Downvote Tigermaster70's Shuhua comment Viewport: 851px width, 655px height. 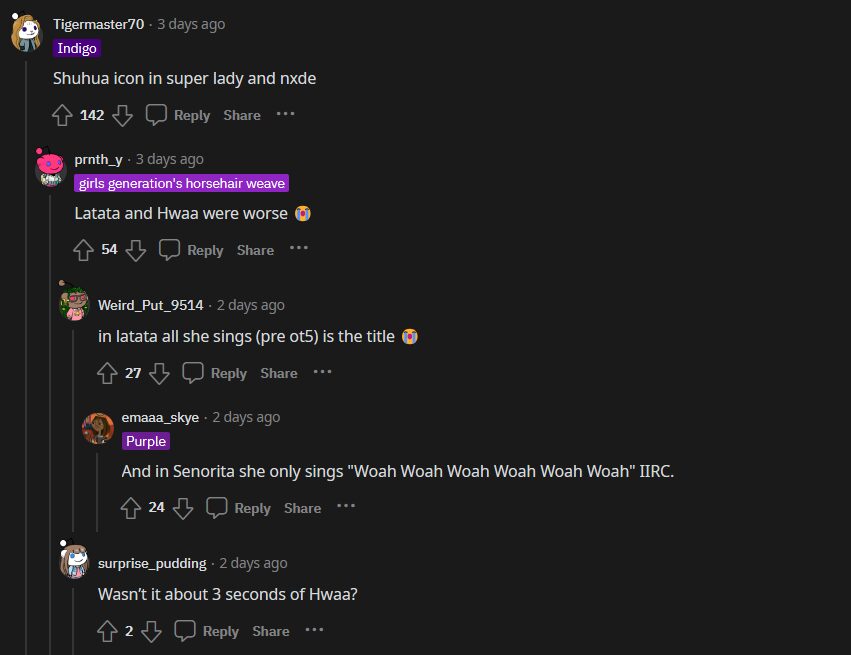pos(122,115)
